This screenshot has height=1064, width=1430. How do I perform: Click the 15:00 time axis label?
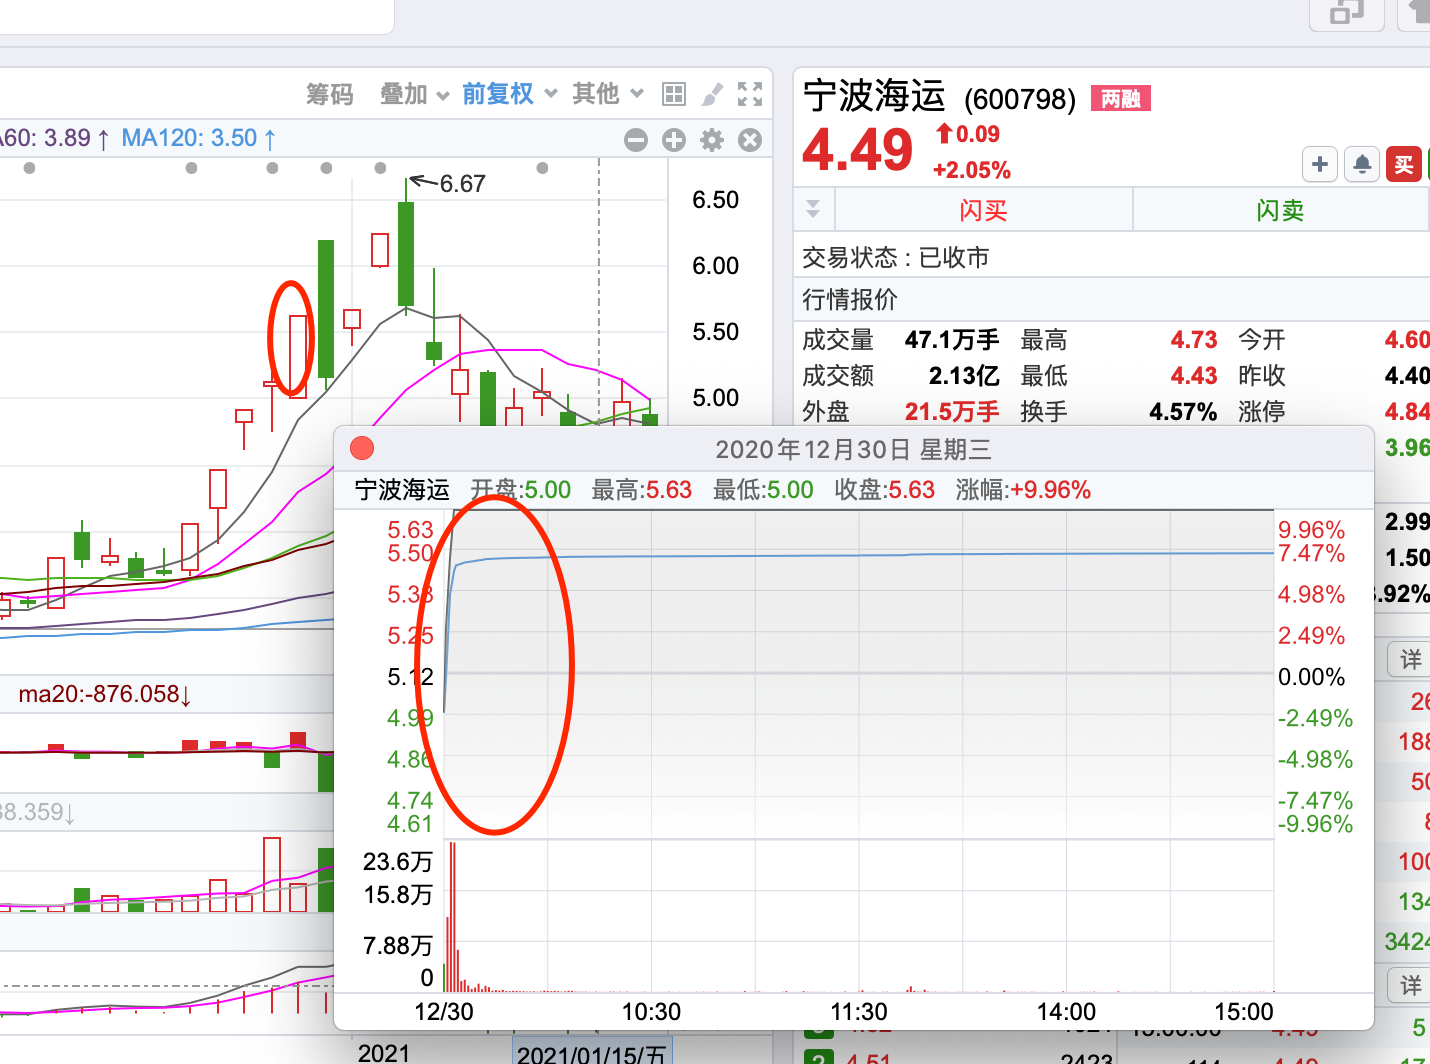coord(1244,1012)
